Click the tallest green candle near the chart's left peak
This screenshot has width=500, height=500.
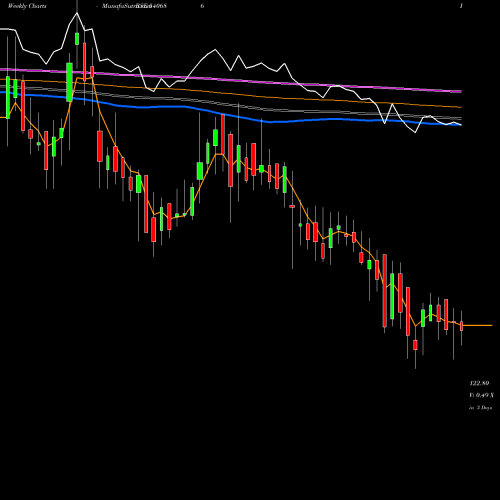coord(69,82)
